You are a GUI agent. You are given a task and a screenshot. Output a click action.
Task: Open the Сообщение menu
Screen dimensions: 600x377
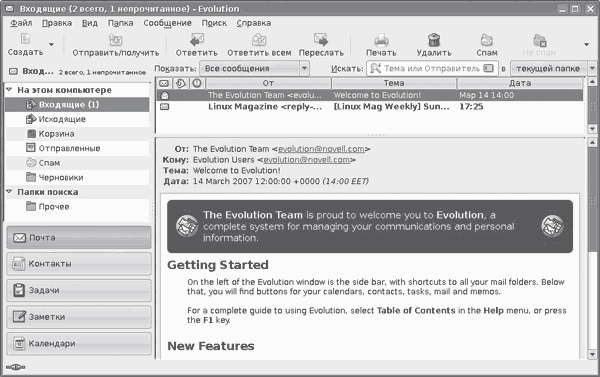tap(167, 23)
